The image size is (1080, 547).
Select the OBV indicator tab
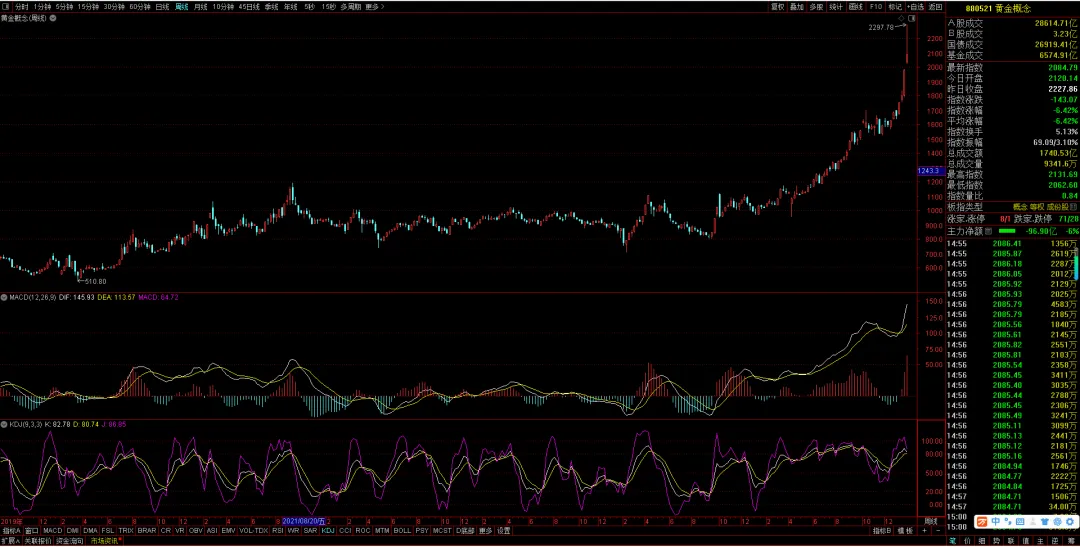(x=196, y=530)
